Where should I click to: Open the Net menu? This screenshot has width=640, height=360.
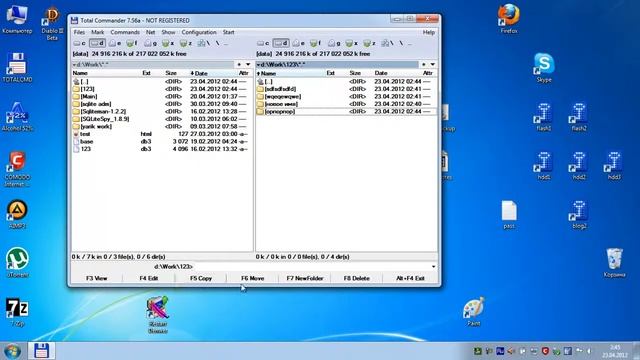pyautogui.click(x=151, y=32)
